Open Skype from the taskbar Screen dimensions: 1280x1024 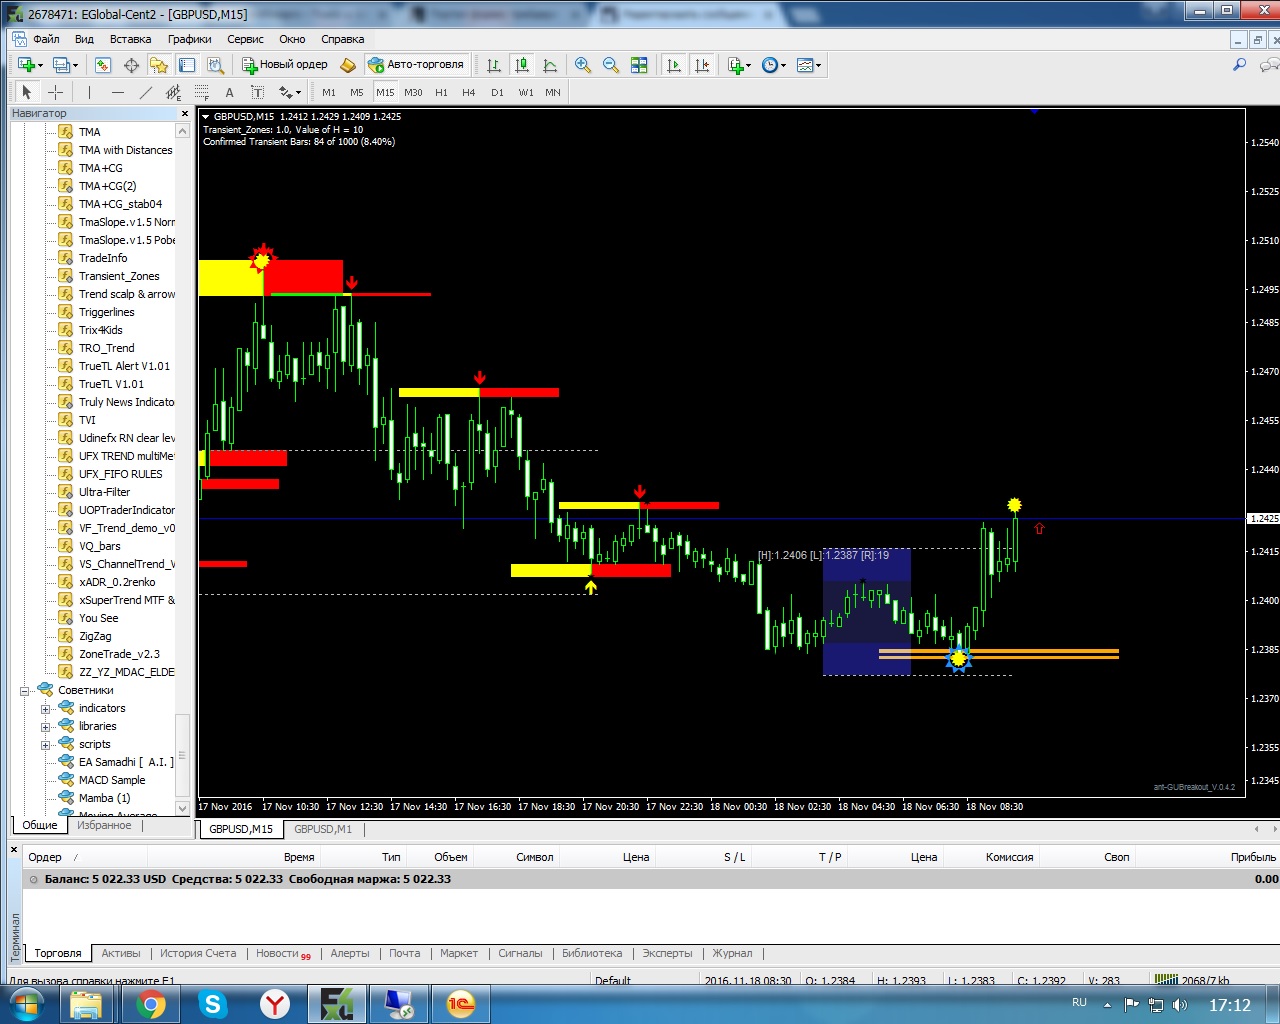click(212, 1004)
